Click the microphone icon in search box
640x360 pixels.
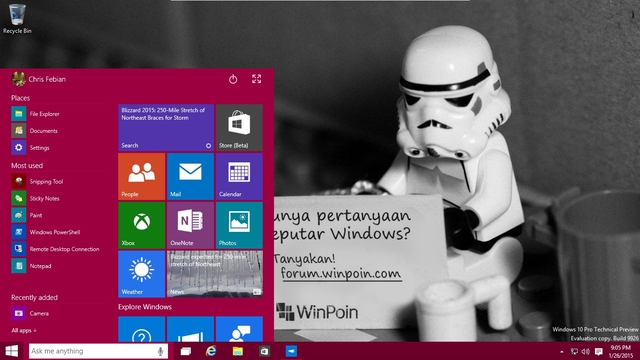pyautogui.click(x=160, y=351)
